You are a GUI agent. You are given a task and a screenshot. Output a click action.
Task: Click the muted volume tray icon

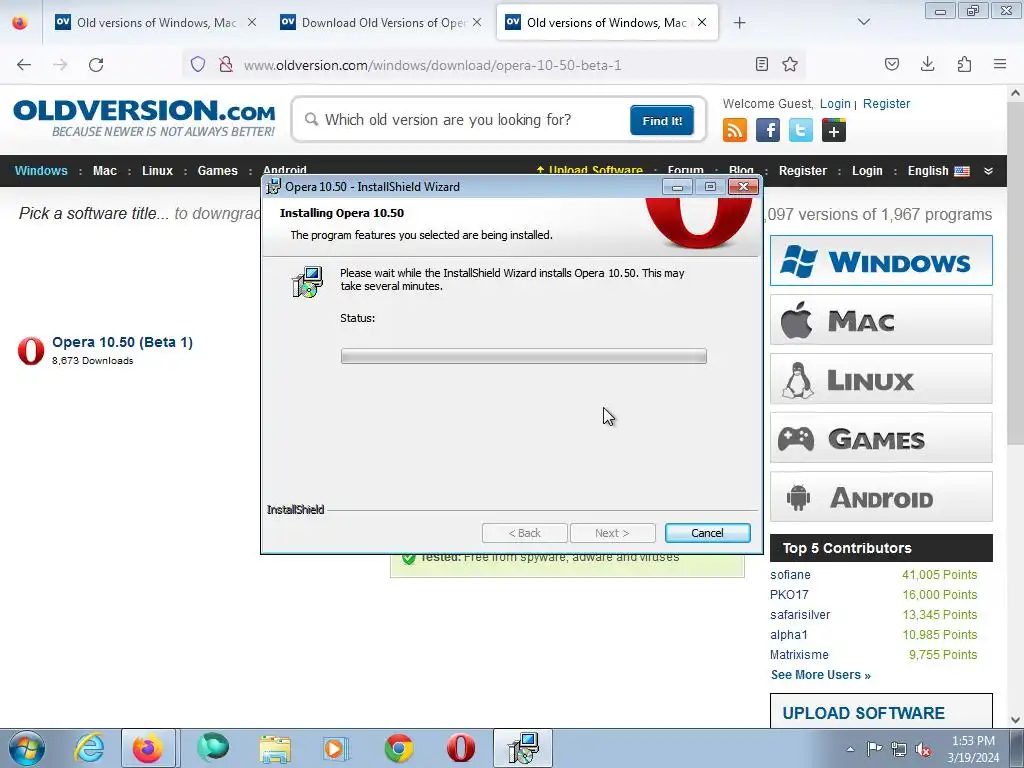pyautogui.click(x=923, y=749)
